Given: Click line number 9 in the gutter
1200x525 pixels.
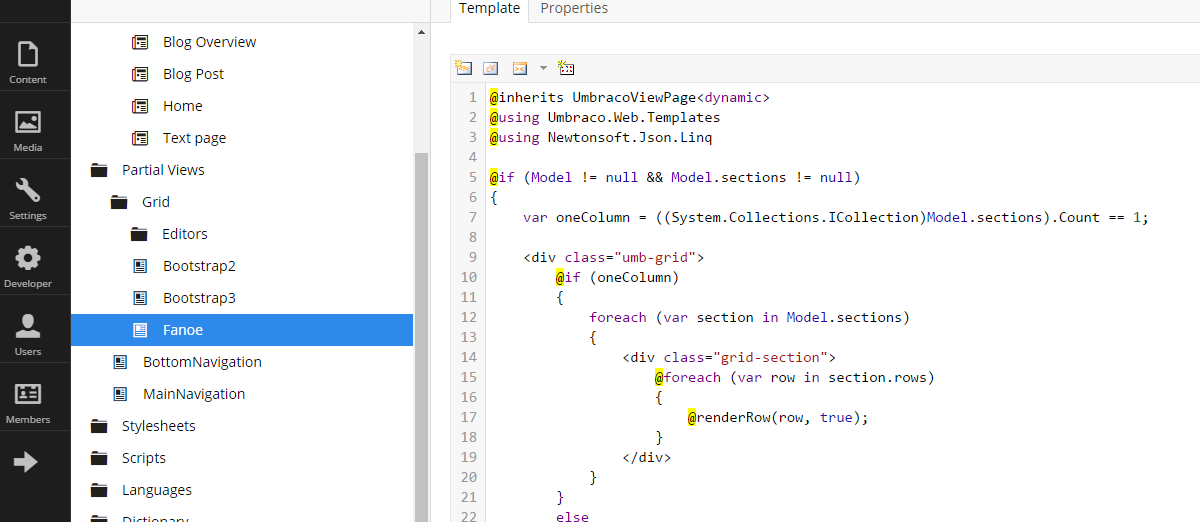Looking at the screenshot, I should click(472, 257).
